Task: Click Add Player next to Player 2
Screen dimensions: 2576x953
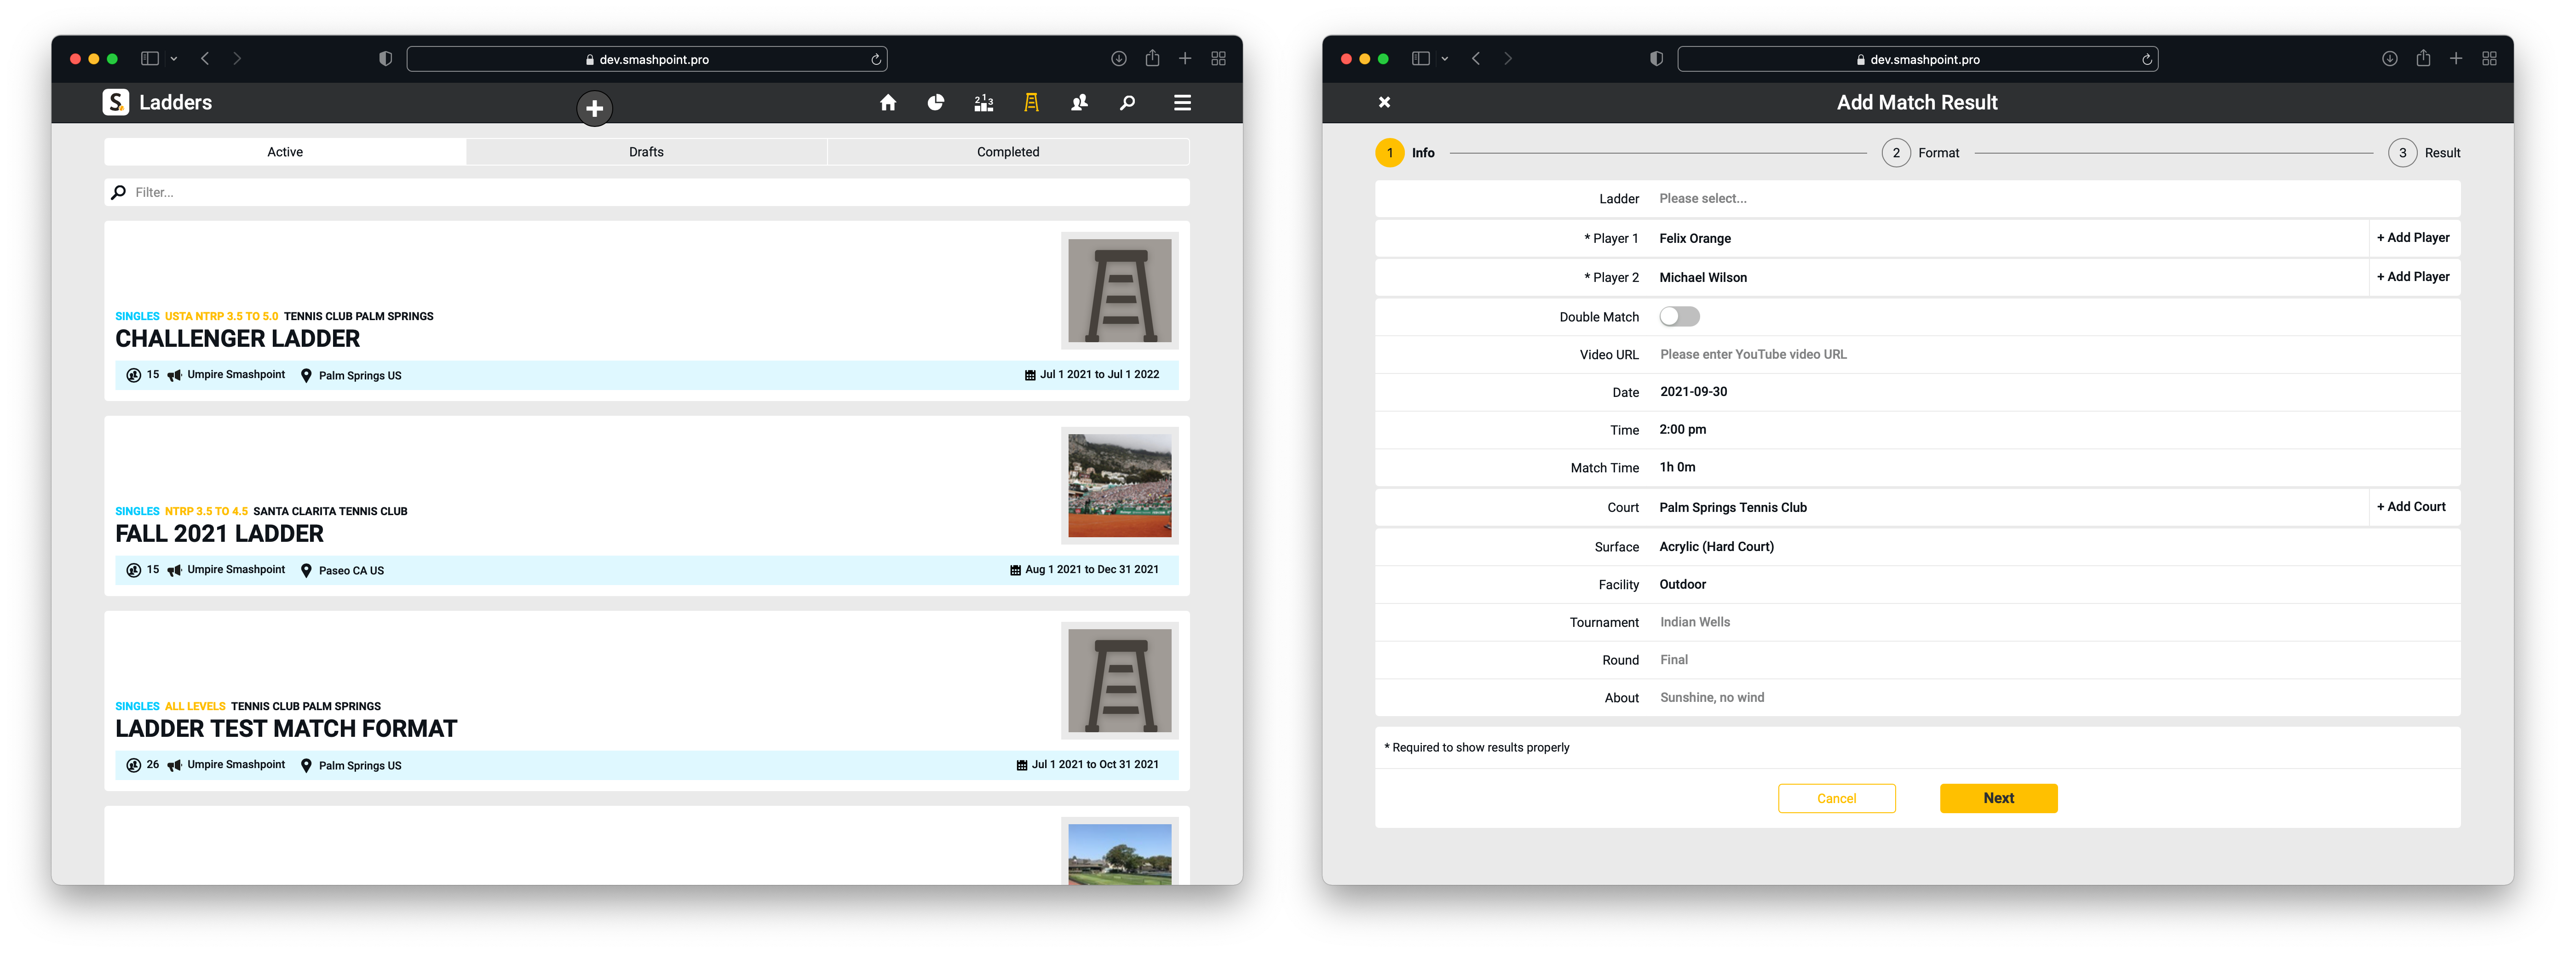Action: point(2414,277)
